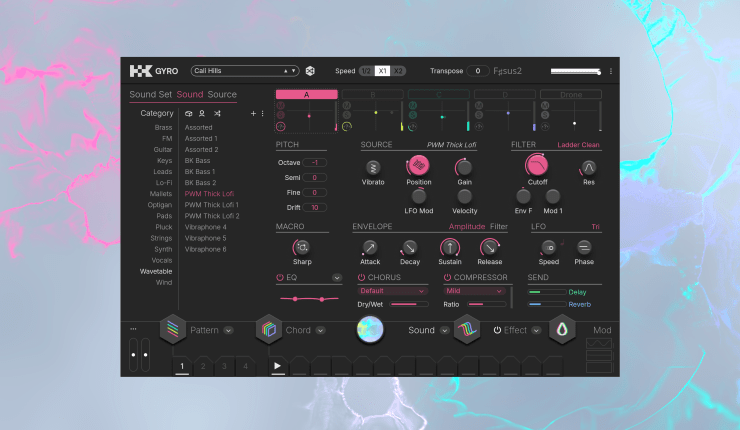Screen dimensions: 740x430
Task: Click the Transpose value field
Action: point(478,71)
